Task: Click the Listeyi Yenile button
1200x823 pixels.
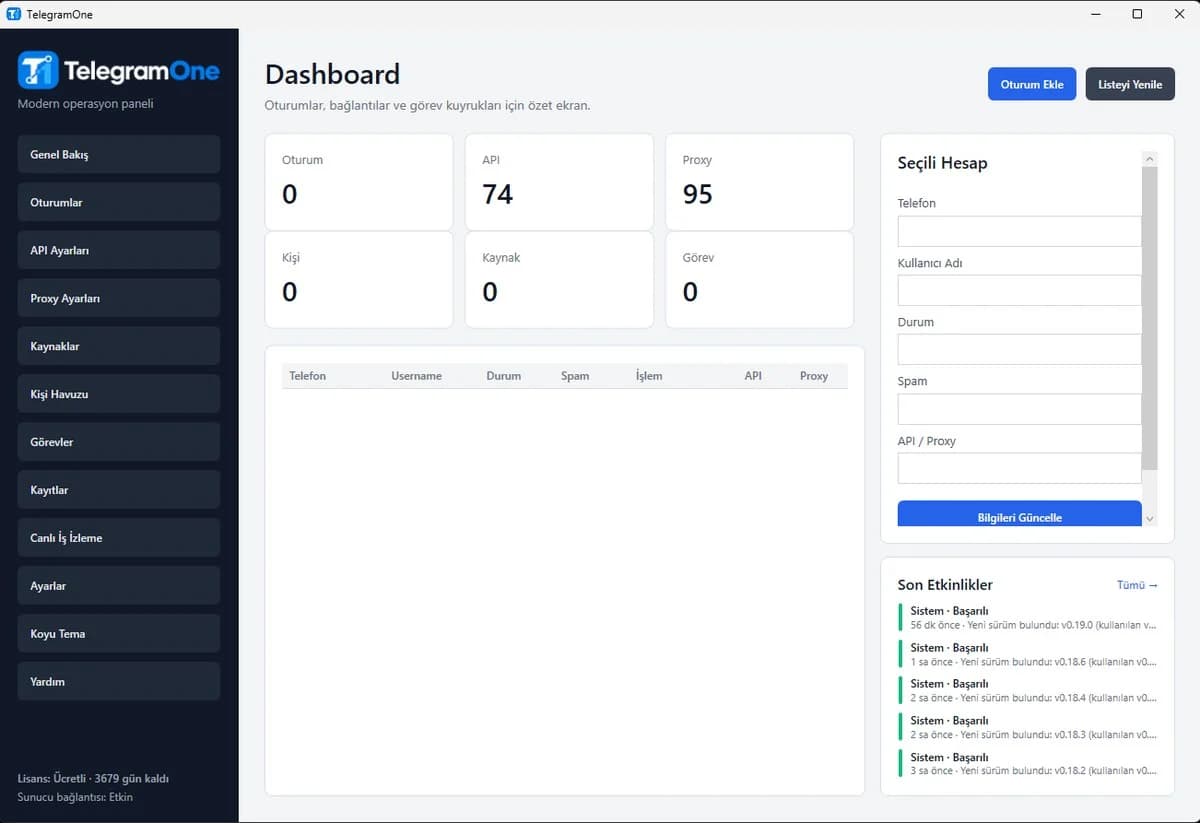Action: tap(1130, 84)
